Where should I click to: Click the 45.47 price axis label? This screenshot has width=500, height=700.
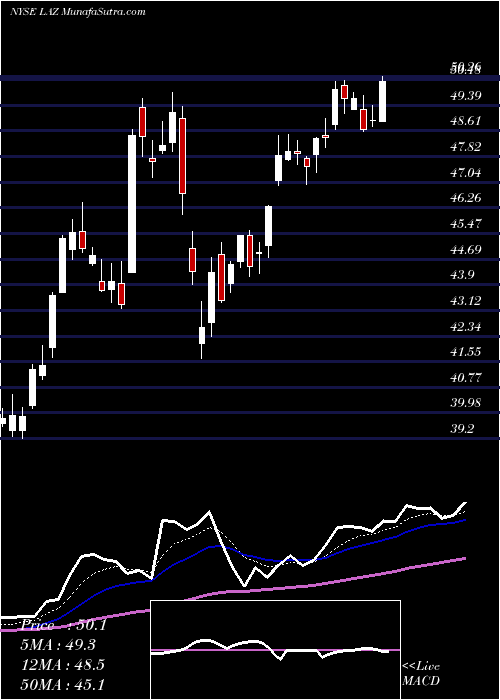(x=466, y=223)
